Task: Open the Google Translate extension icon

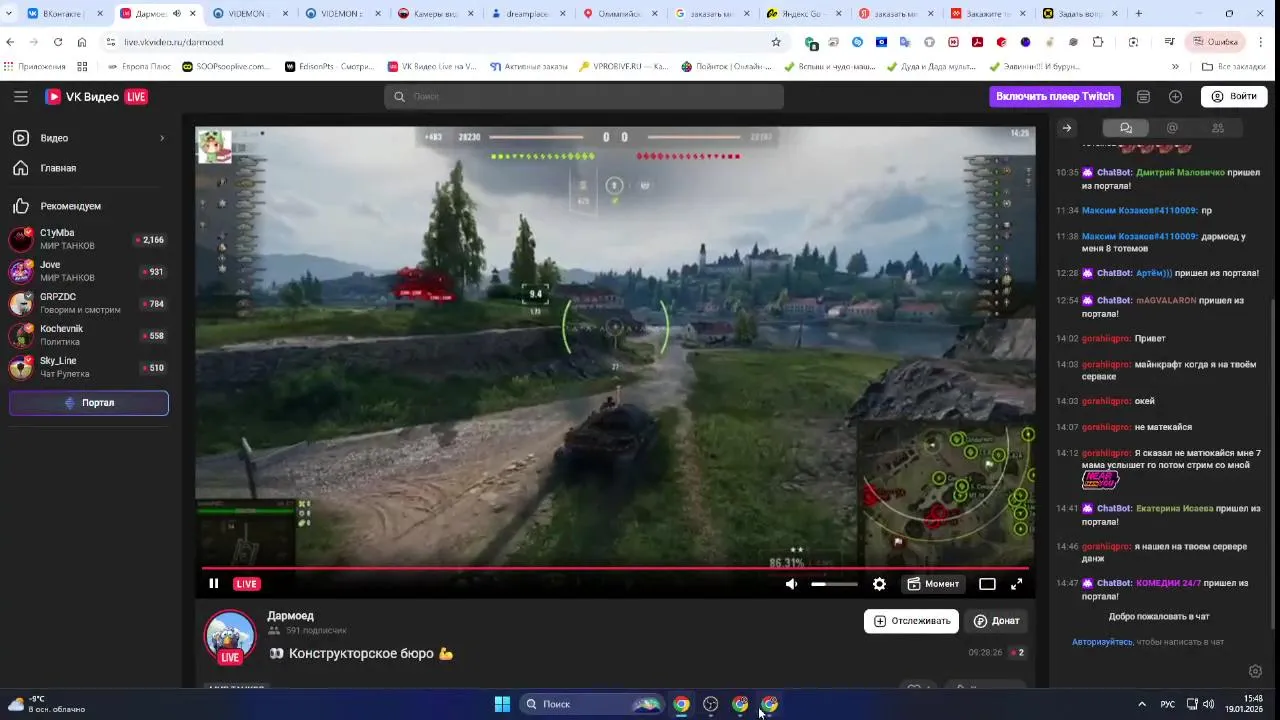Action: click(905, 42)
